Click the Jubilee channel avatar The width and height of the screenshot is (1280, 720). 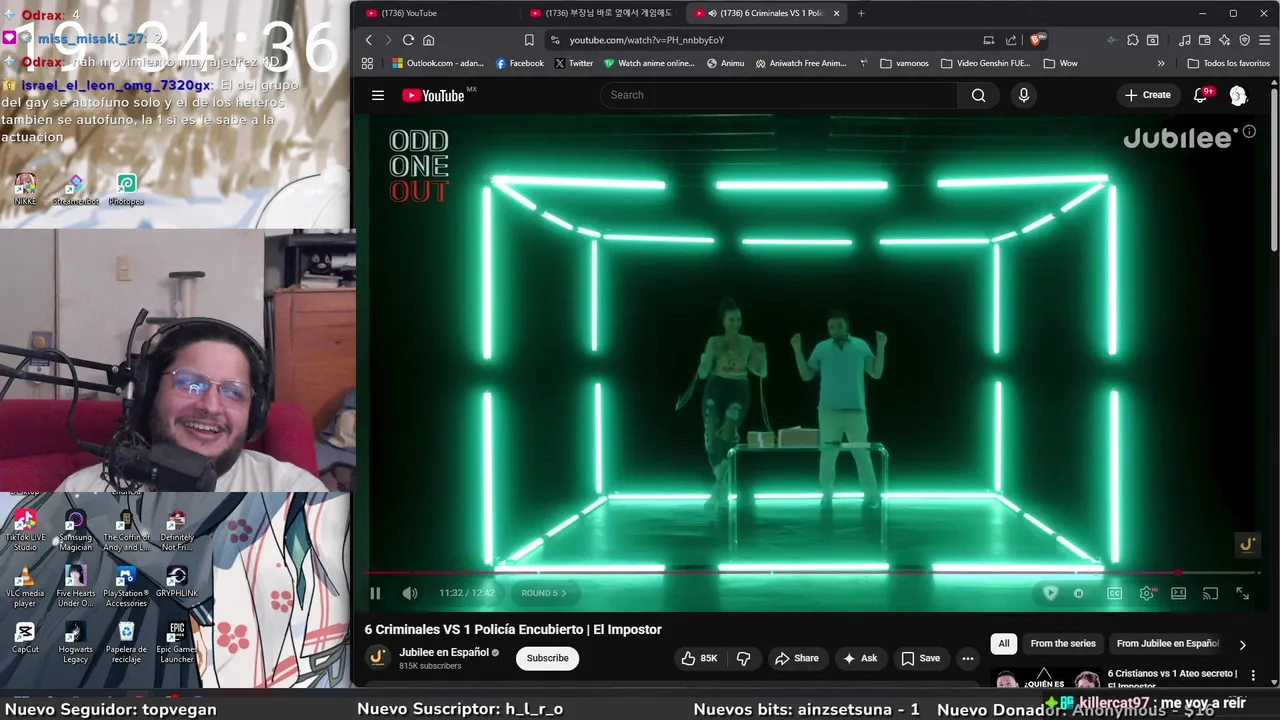378,657
